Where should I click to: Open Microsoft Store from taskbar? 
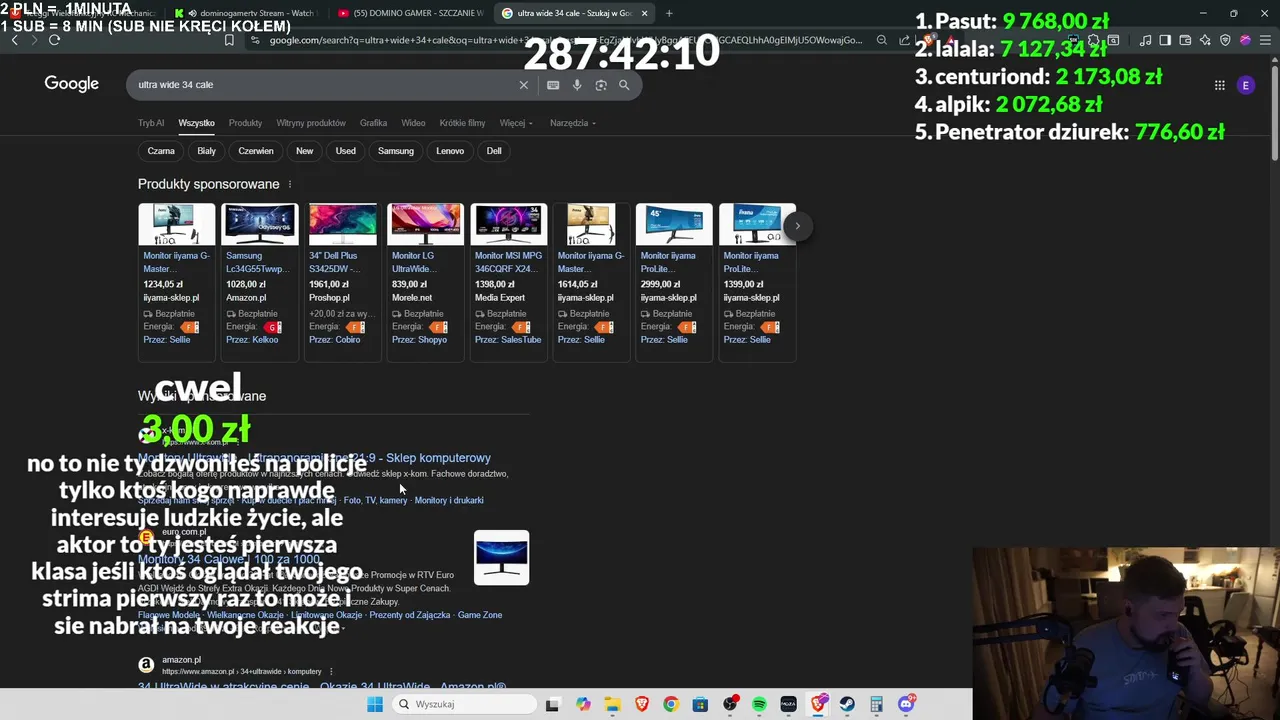click(x=700, y=704)
